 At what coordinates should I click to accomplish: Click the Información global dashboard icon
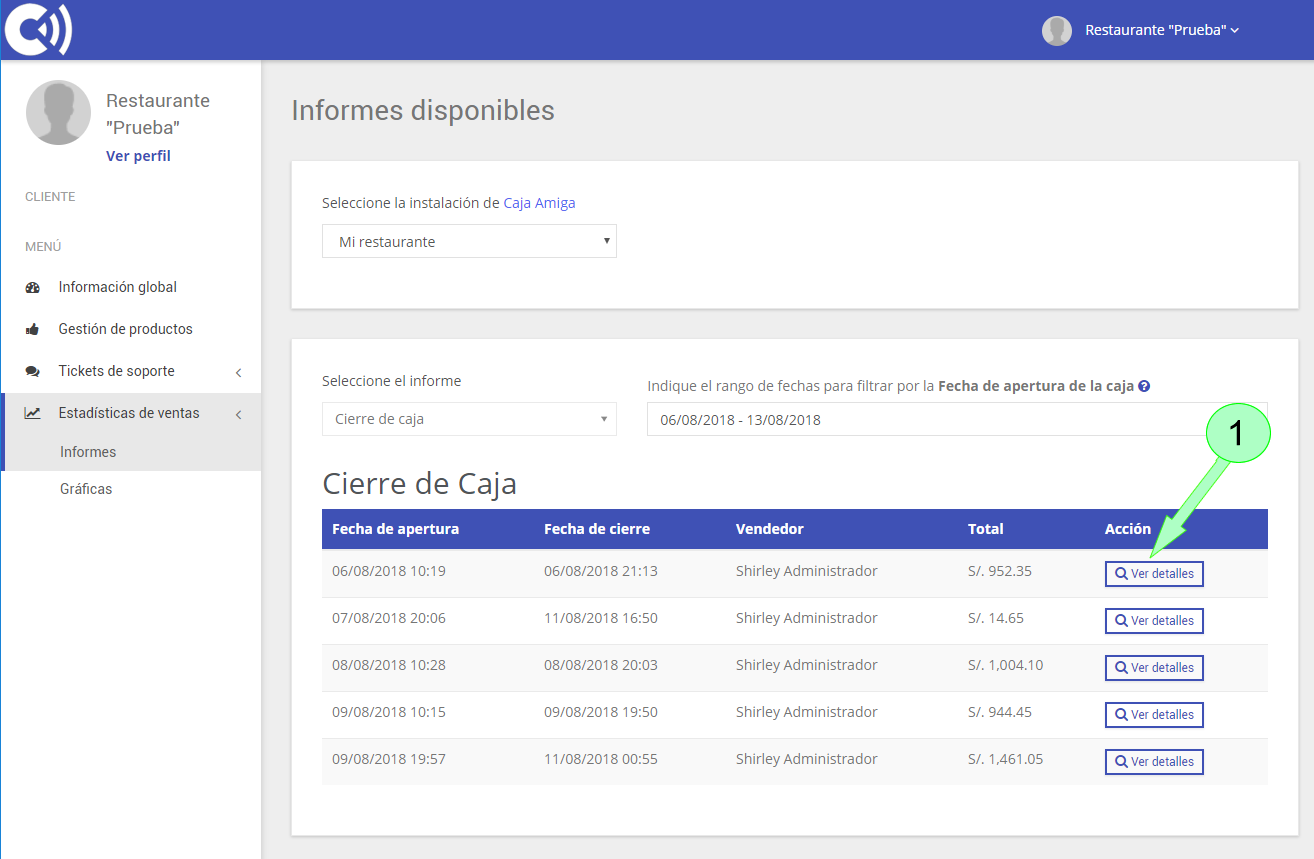33,287
